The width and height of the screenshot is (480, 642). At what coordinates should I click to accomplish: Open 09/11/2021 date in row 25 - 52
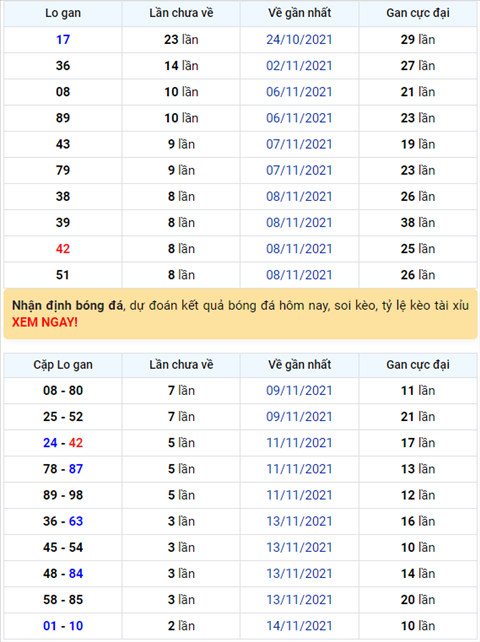point(299,417)
